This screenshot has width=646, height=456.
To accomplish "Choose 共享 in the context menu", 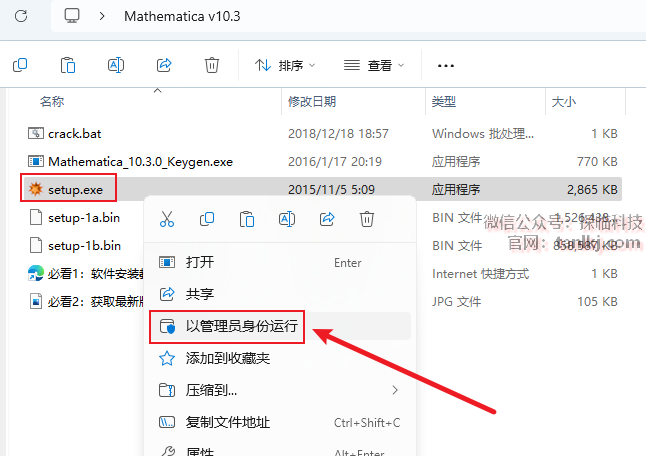I will (x=280, y=294).
